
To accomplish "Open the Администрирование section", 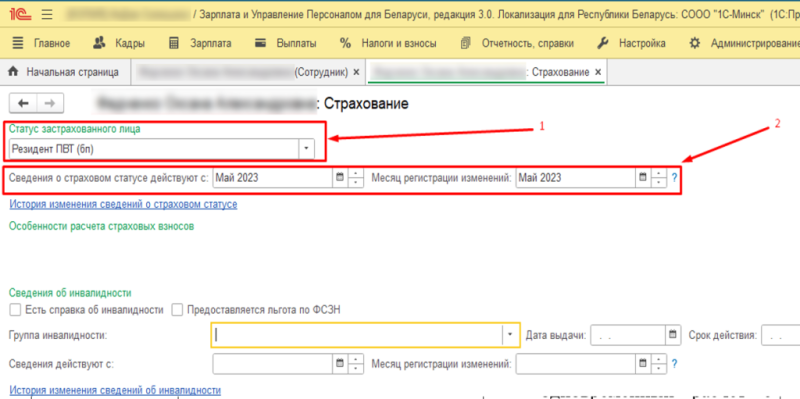I will pos(744,43).
